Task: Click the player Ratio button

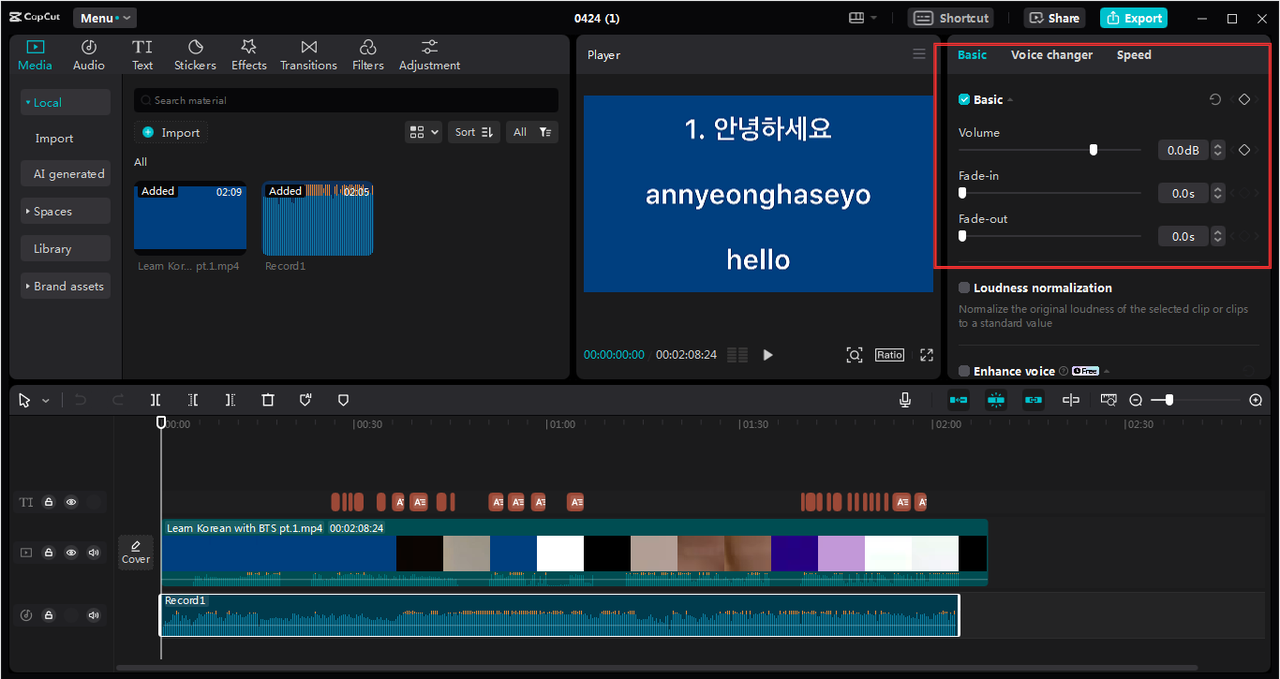Action: click(889, 355)
